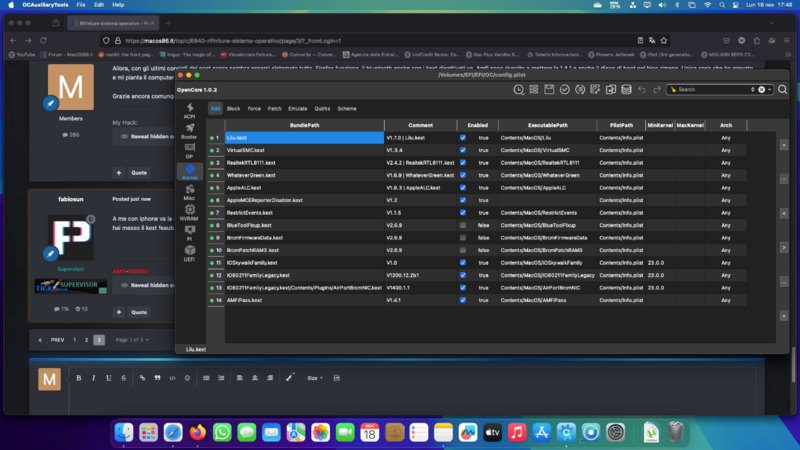Screen dimensions: 800x450
Task: Toggle bold in forum editor
Action: 79,378
